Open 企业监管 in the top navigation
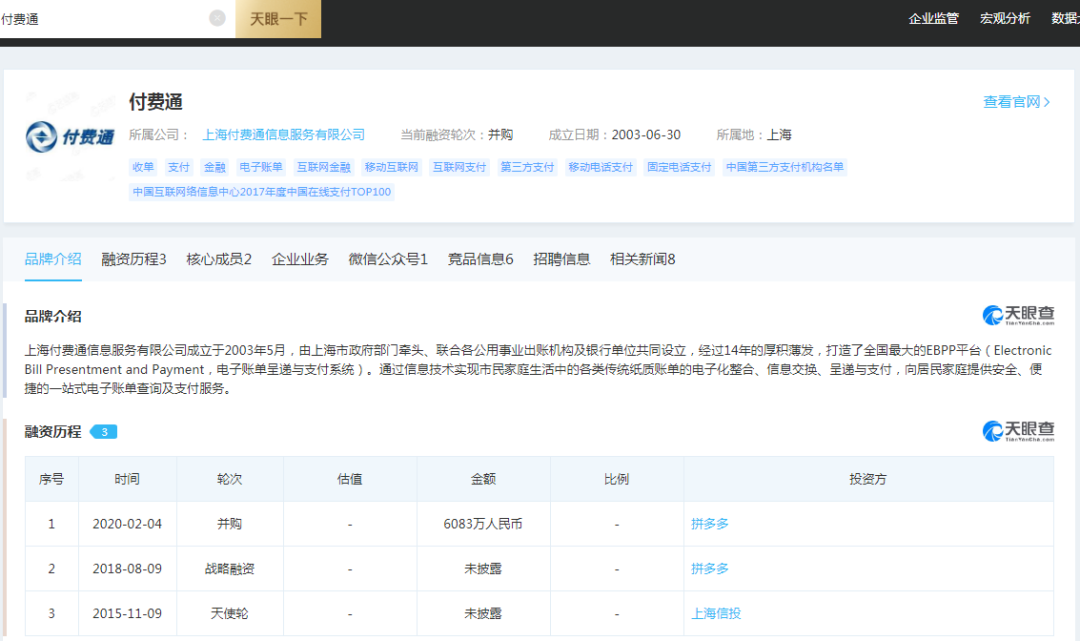 pyautogui.click(x=933, y=18)
